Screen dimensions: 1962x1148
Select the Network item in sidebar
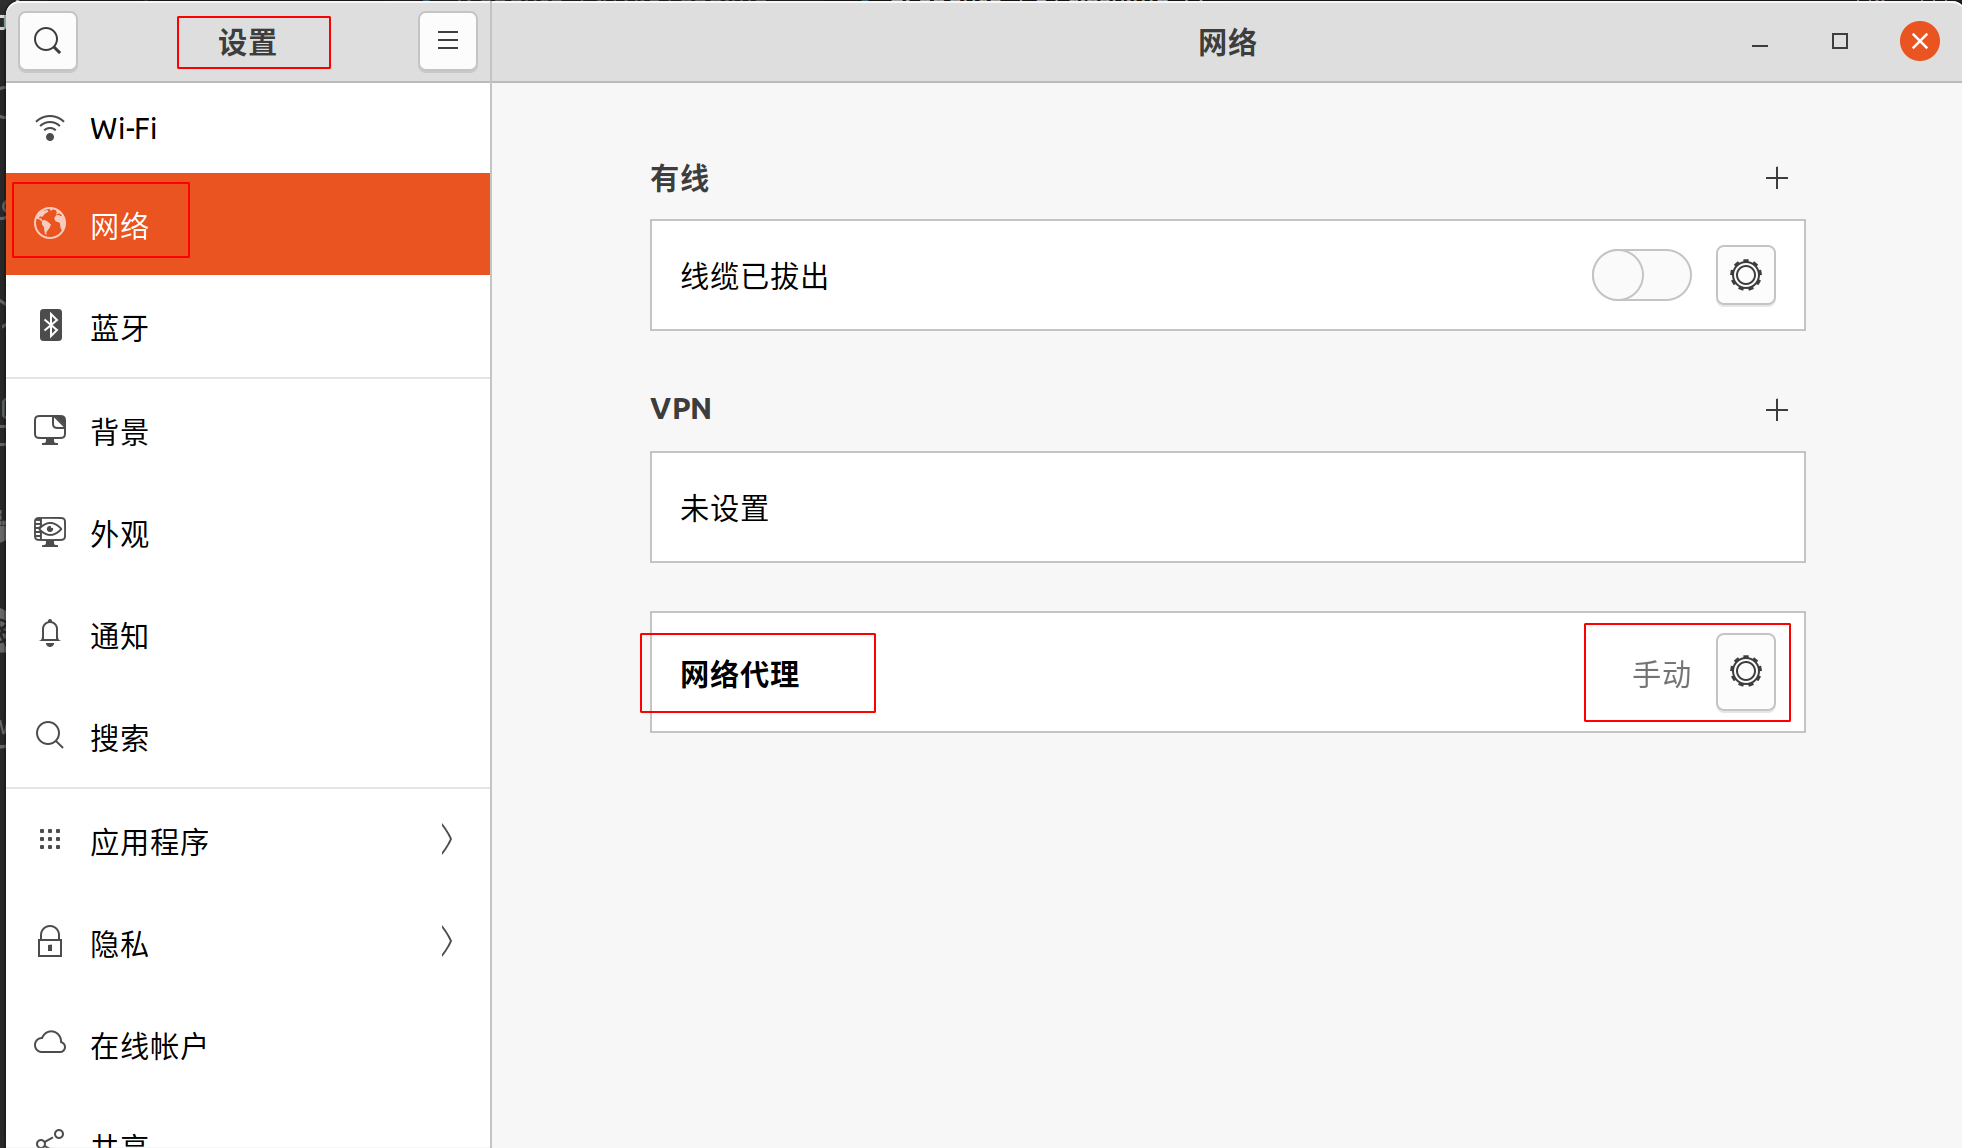[120, 226]
